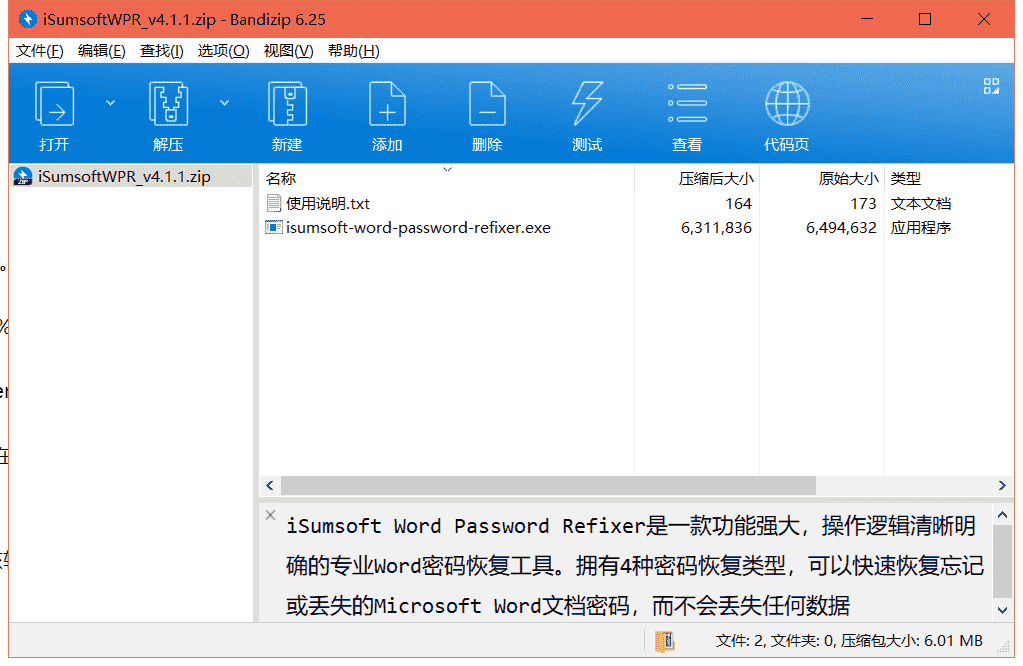
Task: Click the text document icon of 使用说明.txt
Action: (273, 204)
